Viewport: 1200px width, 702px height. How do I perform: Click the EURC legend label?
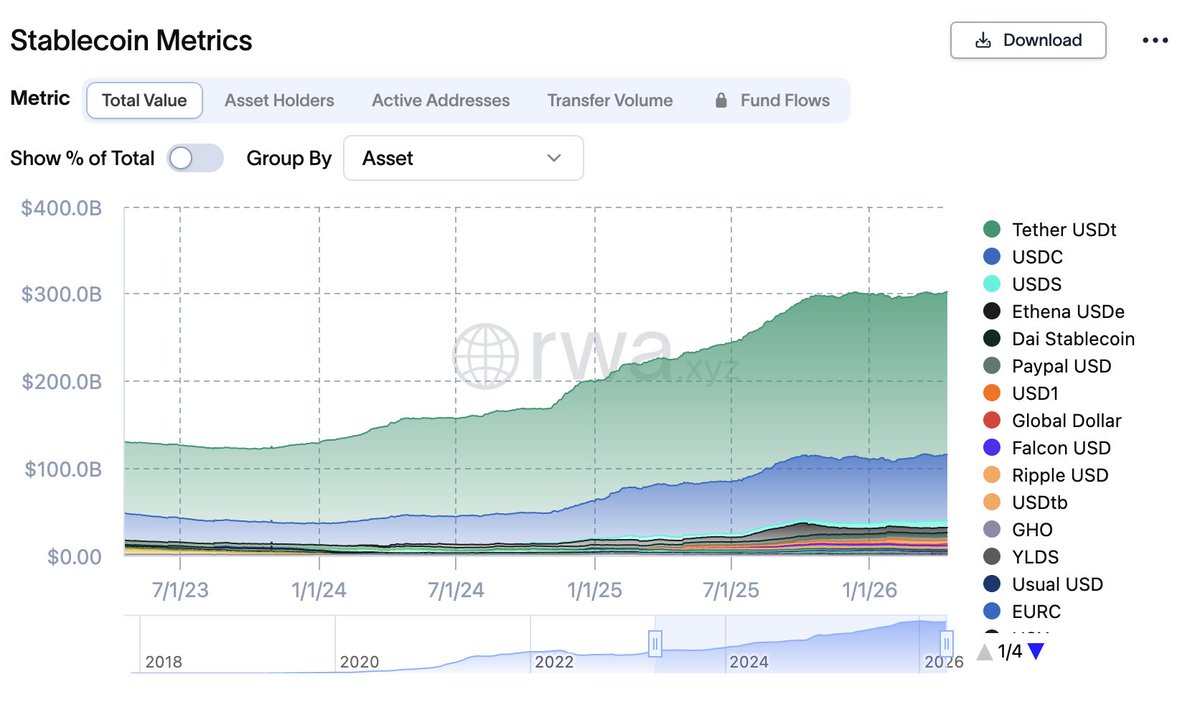1036,611
